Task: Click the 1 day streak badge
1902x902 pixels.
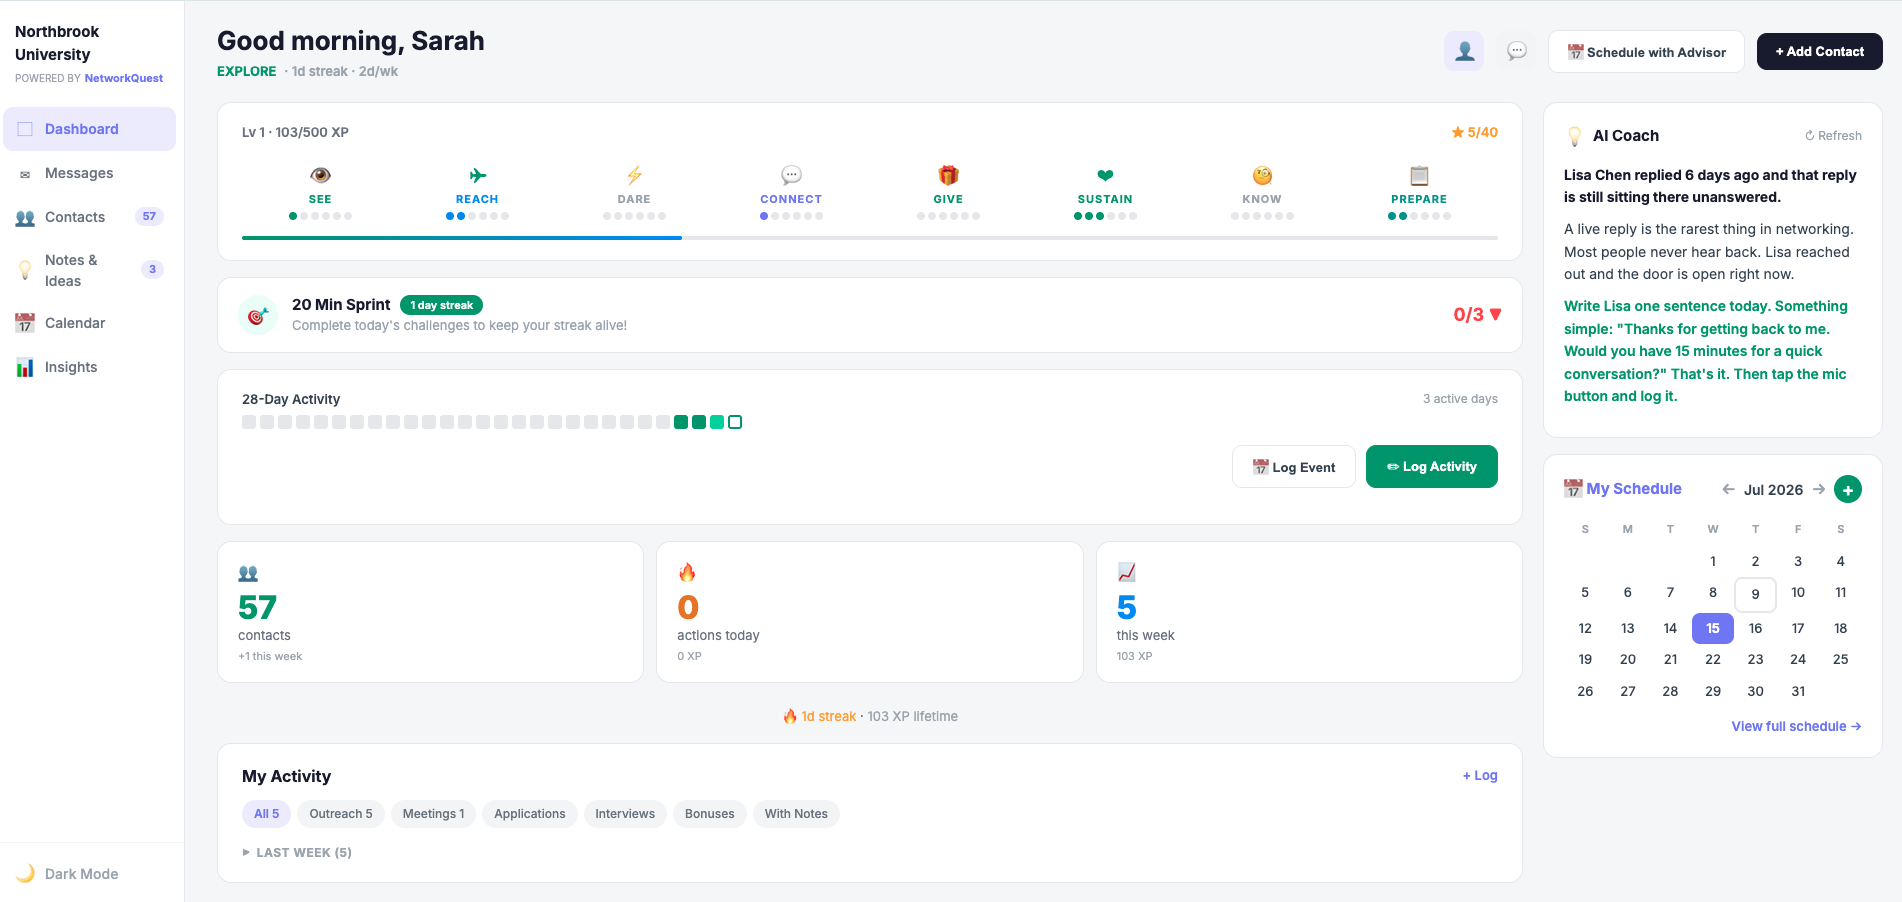Action: [x=441, y=305]
